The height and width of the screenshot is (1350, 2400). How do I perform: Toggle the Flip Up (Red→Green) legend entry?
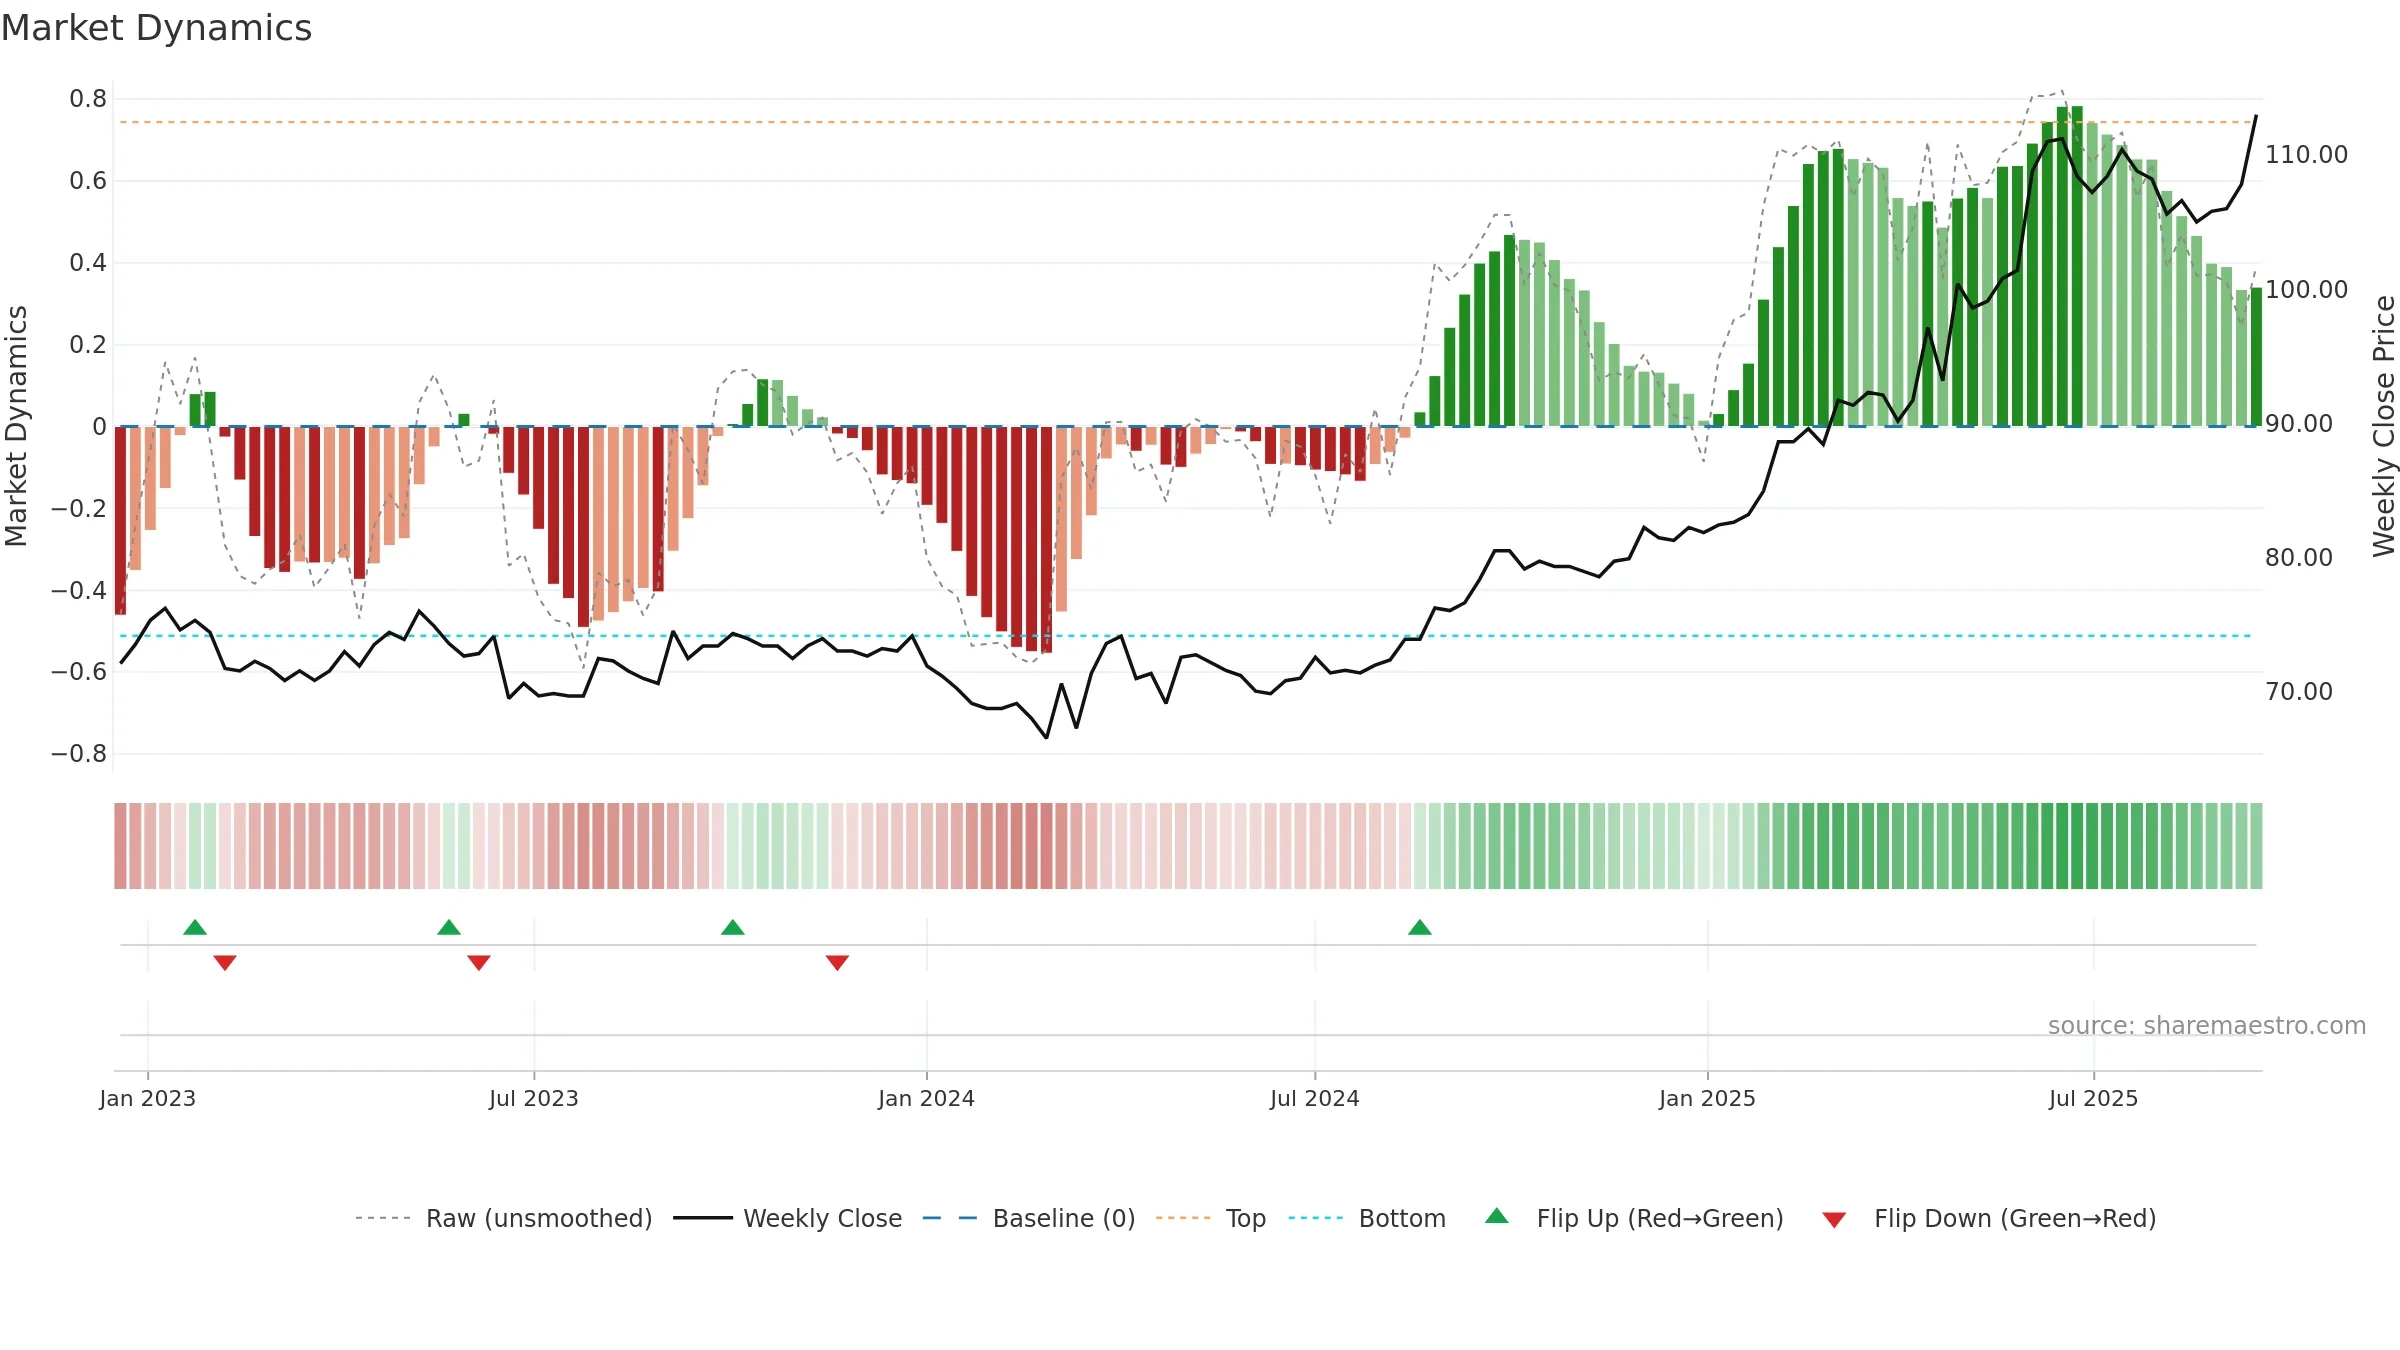(1635, 1218)
